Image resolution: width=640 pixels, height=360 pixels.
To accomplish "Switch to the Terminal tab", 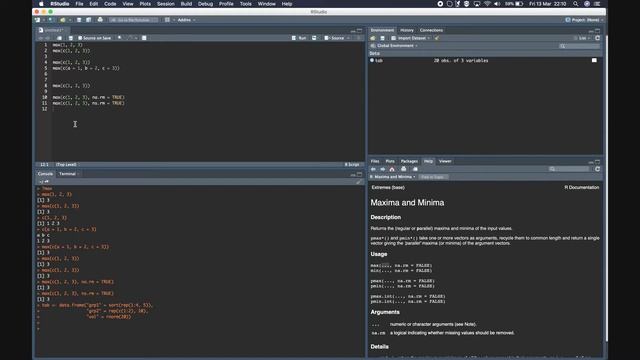I will [x=67, y=174].
